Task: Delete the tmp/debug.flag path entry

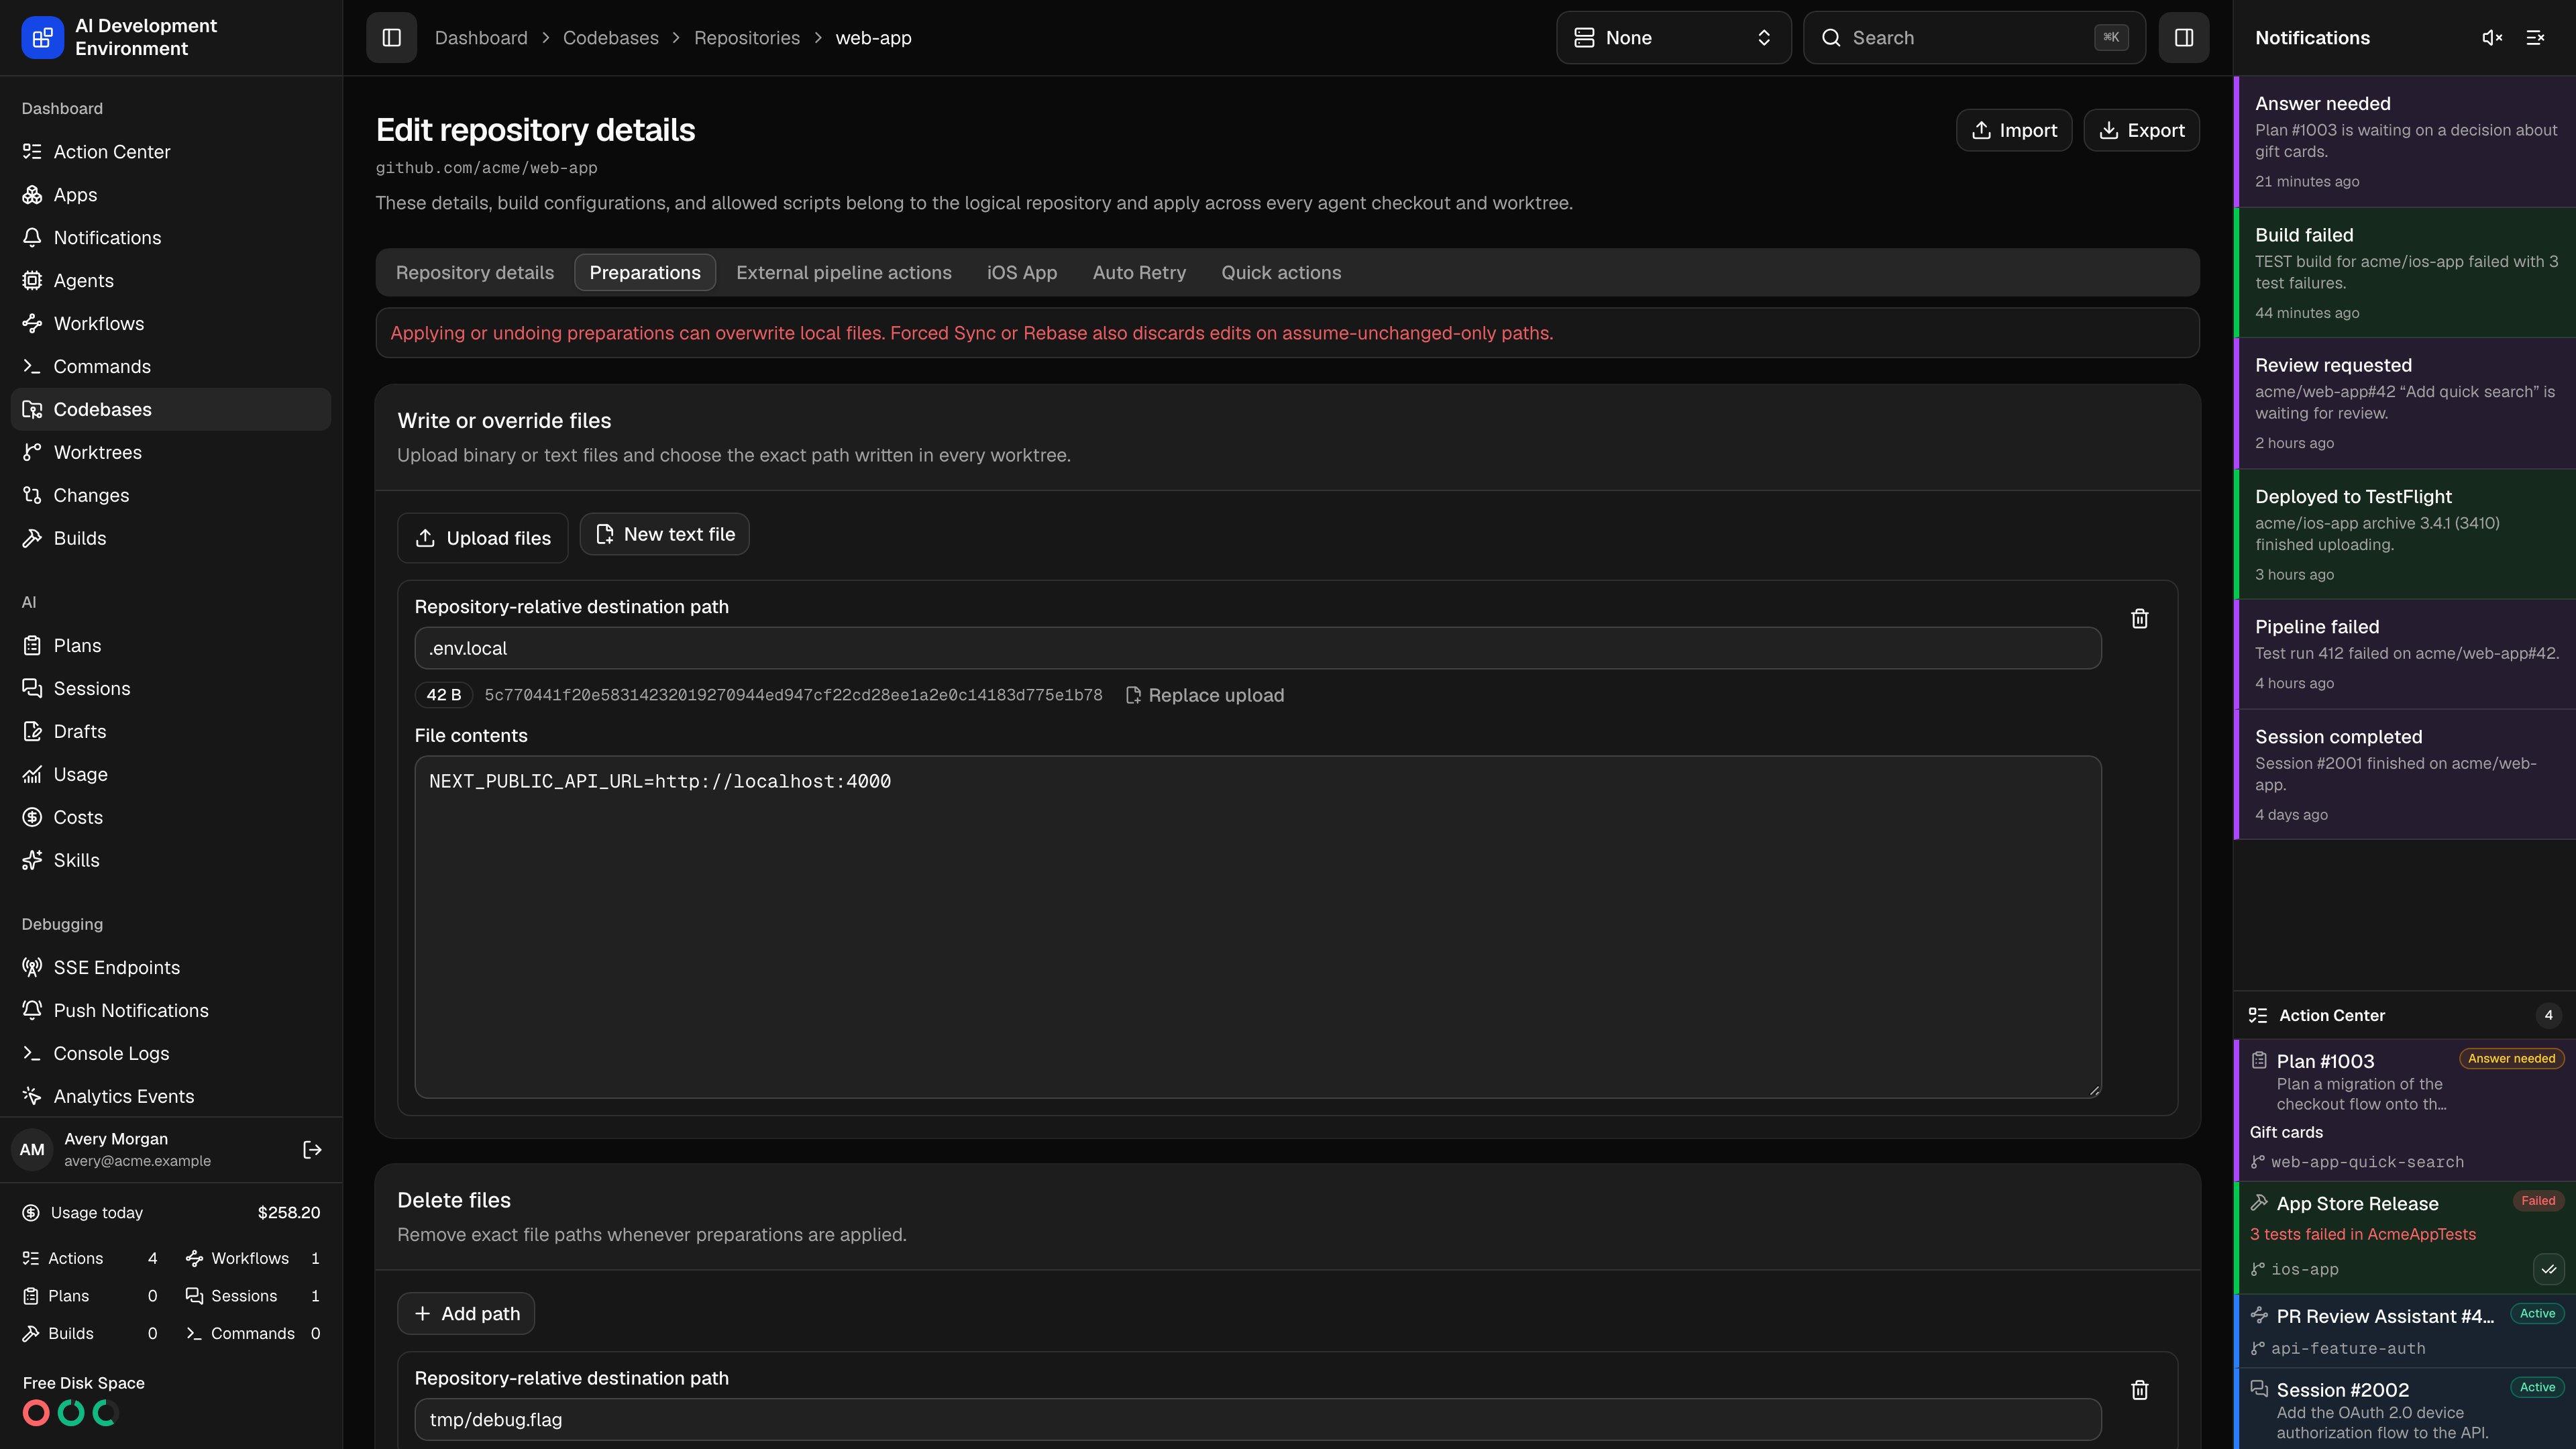Action: point(2139,1390)
